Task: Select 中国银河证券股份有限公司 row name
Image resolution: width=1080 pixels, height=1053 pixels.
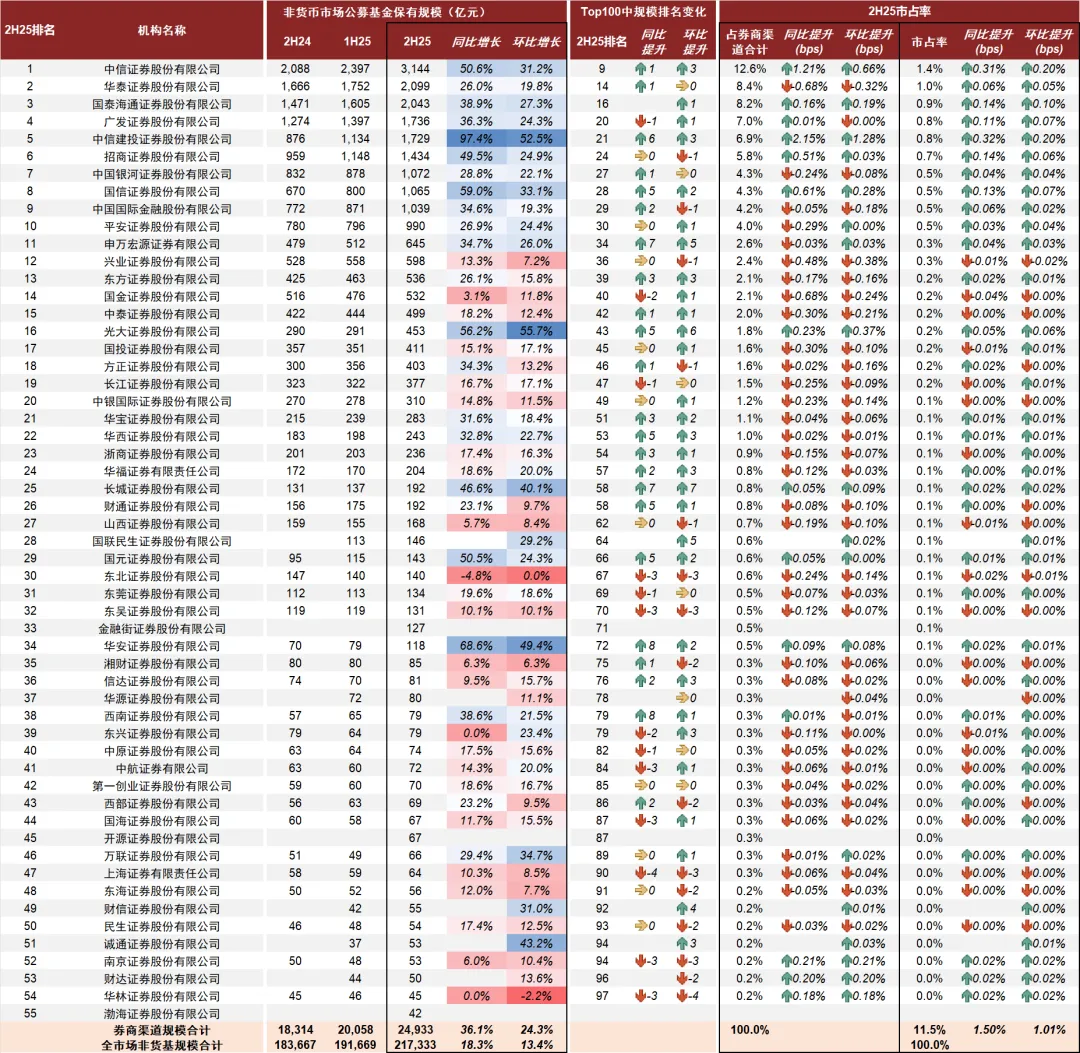Action: (162, 174)
